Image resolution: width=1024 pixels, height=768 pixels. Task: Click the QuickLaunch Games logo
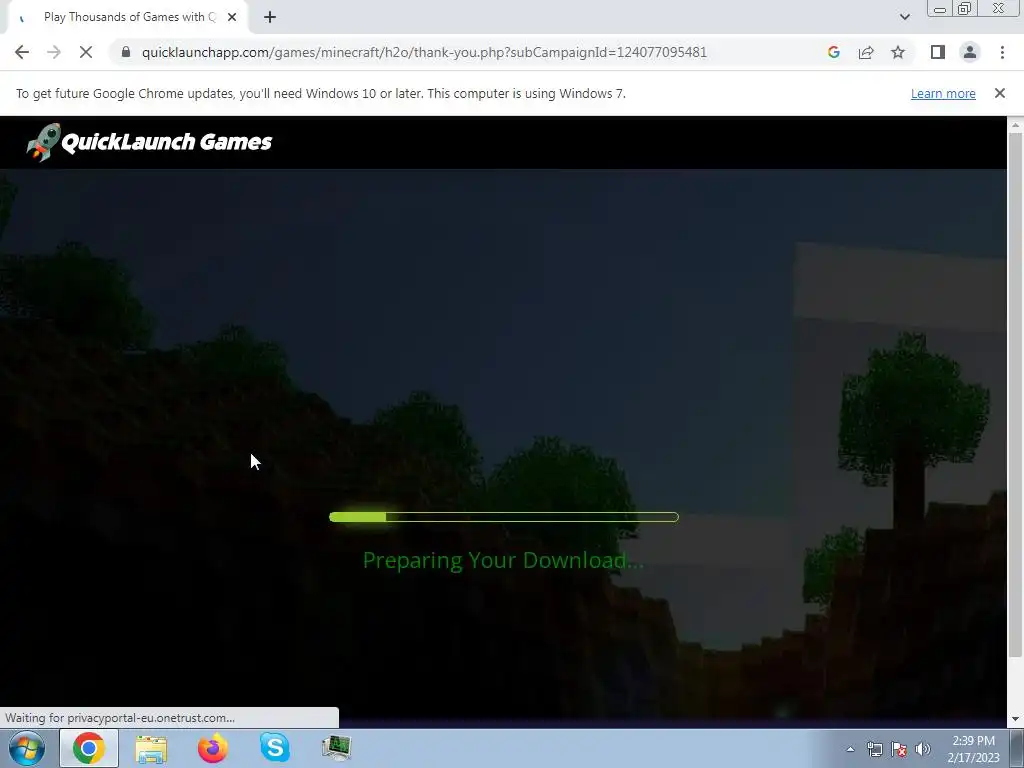point(149,142)
